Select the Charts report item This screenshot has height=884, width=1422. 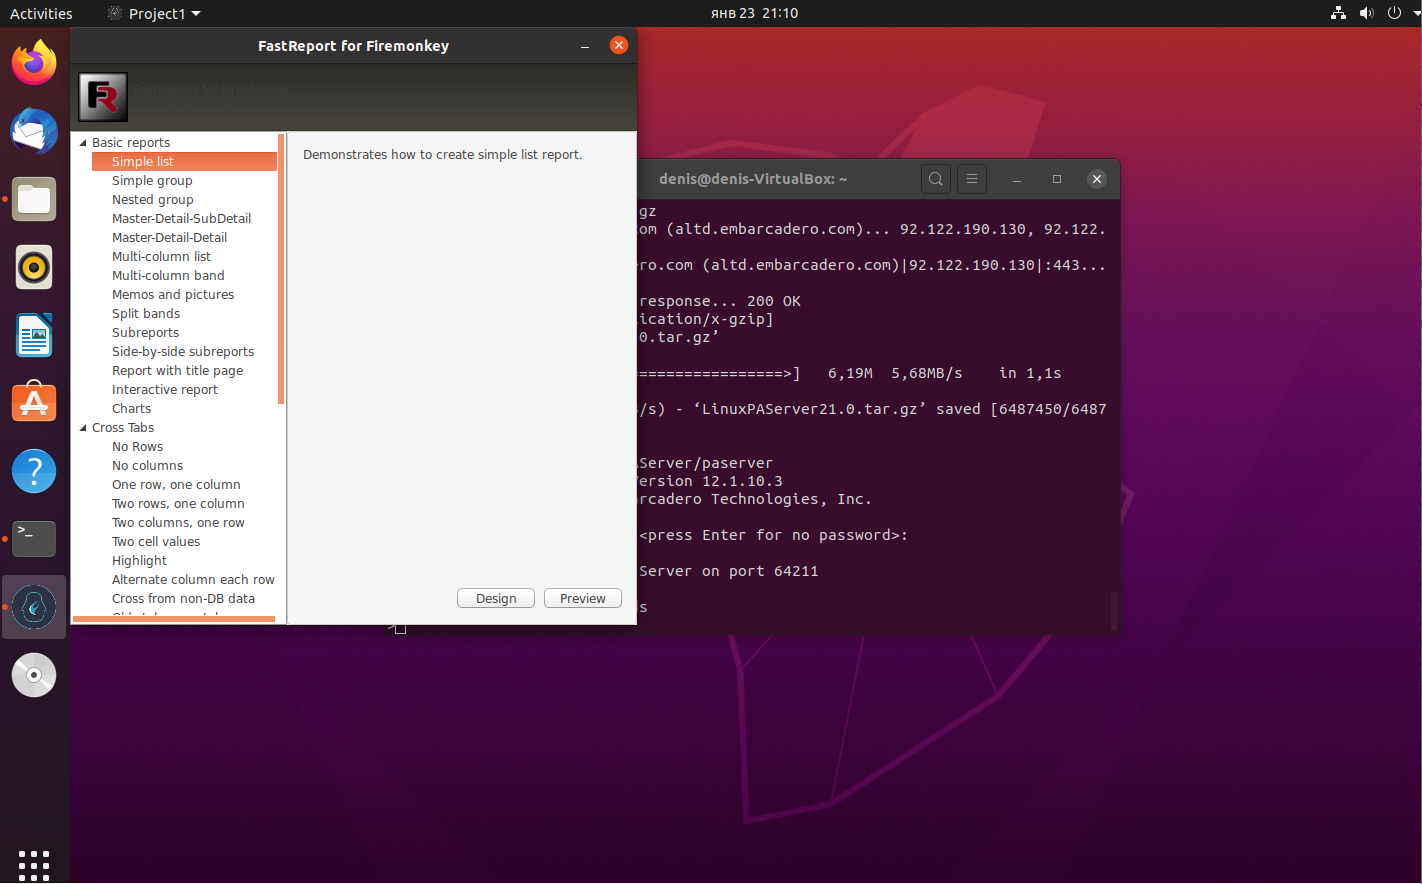tap(131, 409)
